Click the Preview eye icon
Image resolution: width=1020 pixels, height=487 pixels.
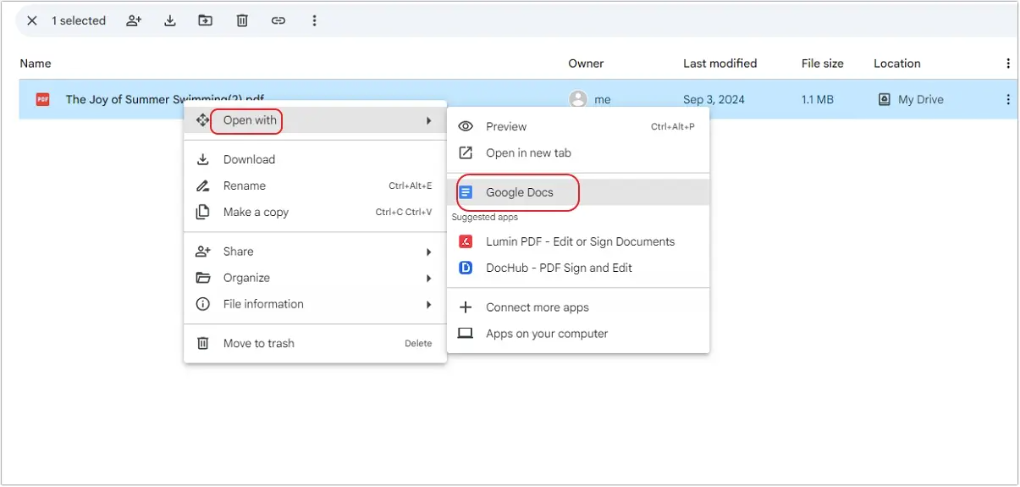point(465,127)
